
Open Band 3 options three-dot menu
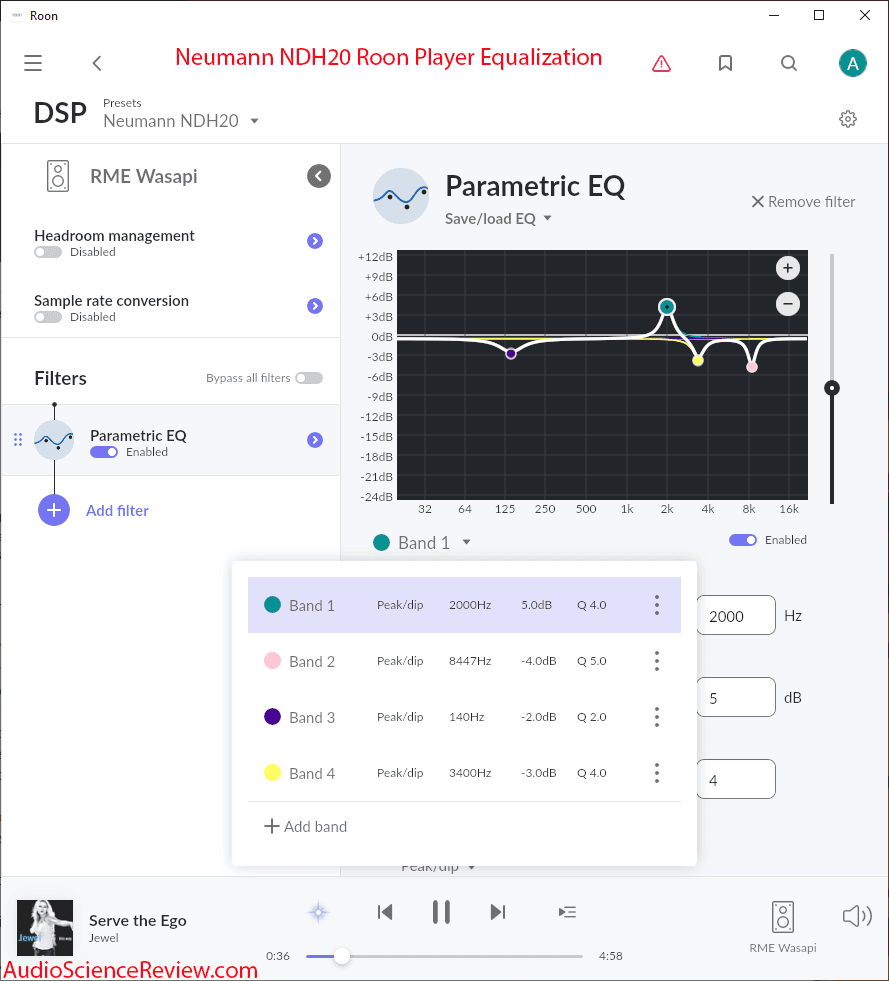click(x=657, y=717)
